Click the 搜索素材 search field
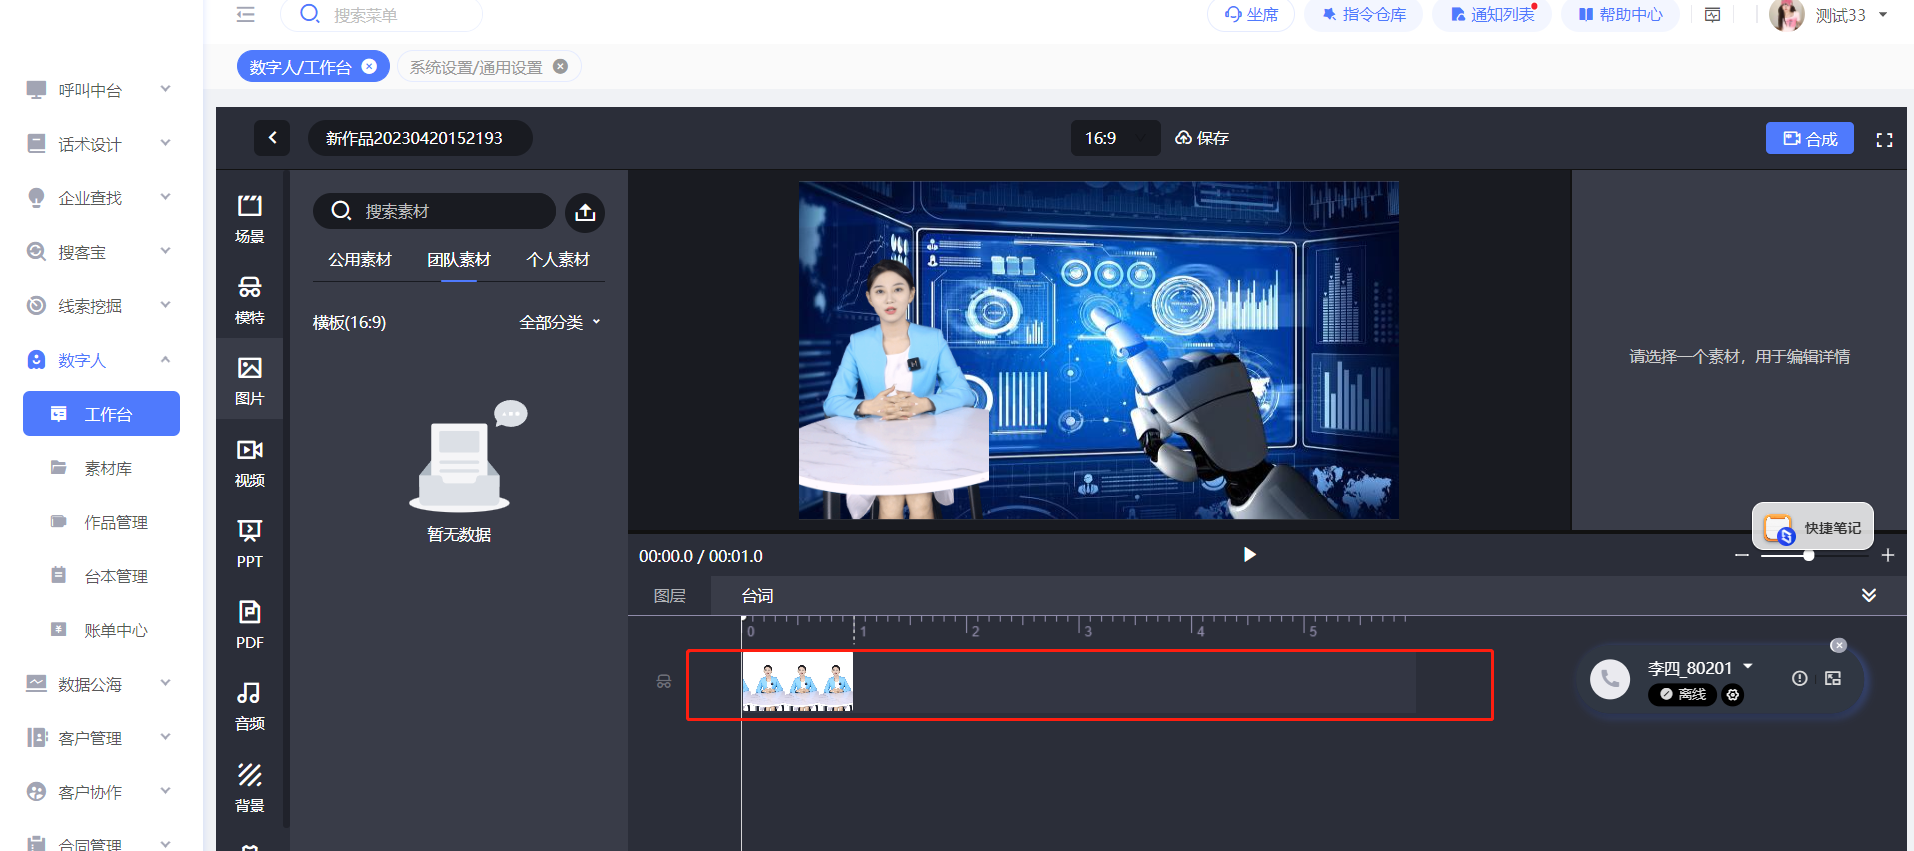Viewport: 1914px width, 851px height. (x=434, y=211)
